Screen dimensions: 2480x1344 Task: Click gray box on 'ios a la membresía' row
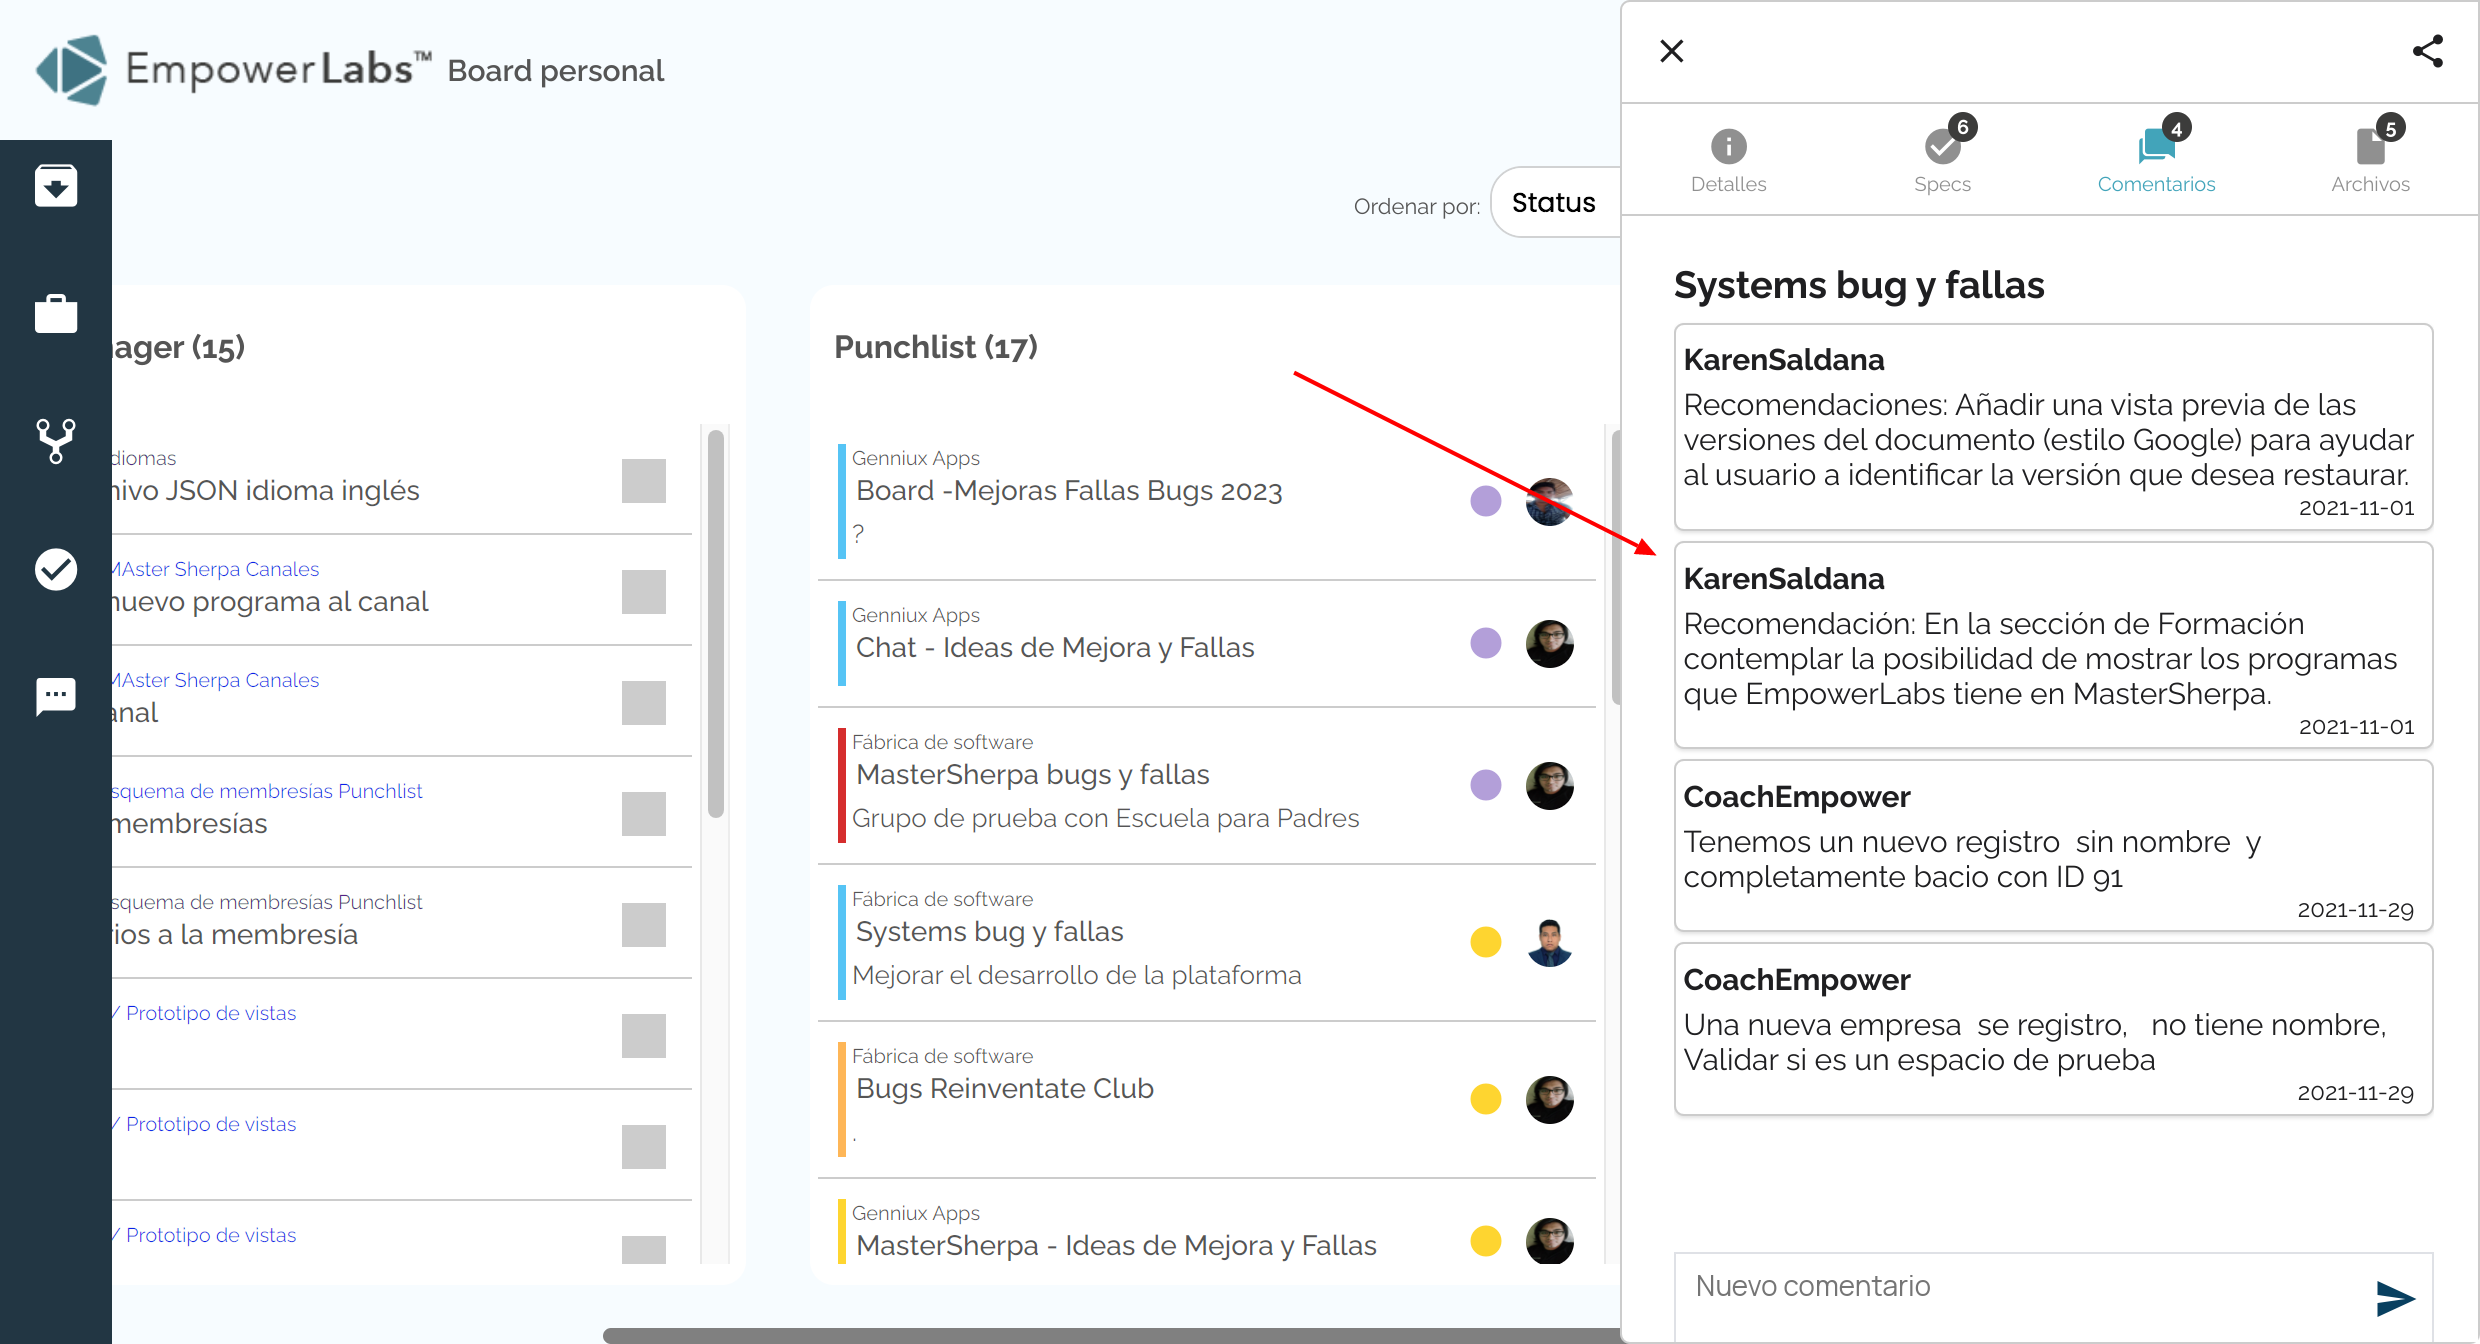point(643,925)
